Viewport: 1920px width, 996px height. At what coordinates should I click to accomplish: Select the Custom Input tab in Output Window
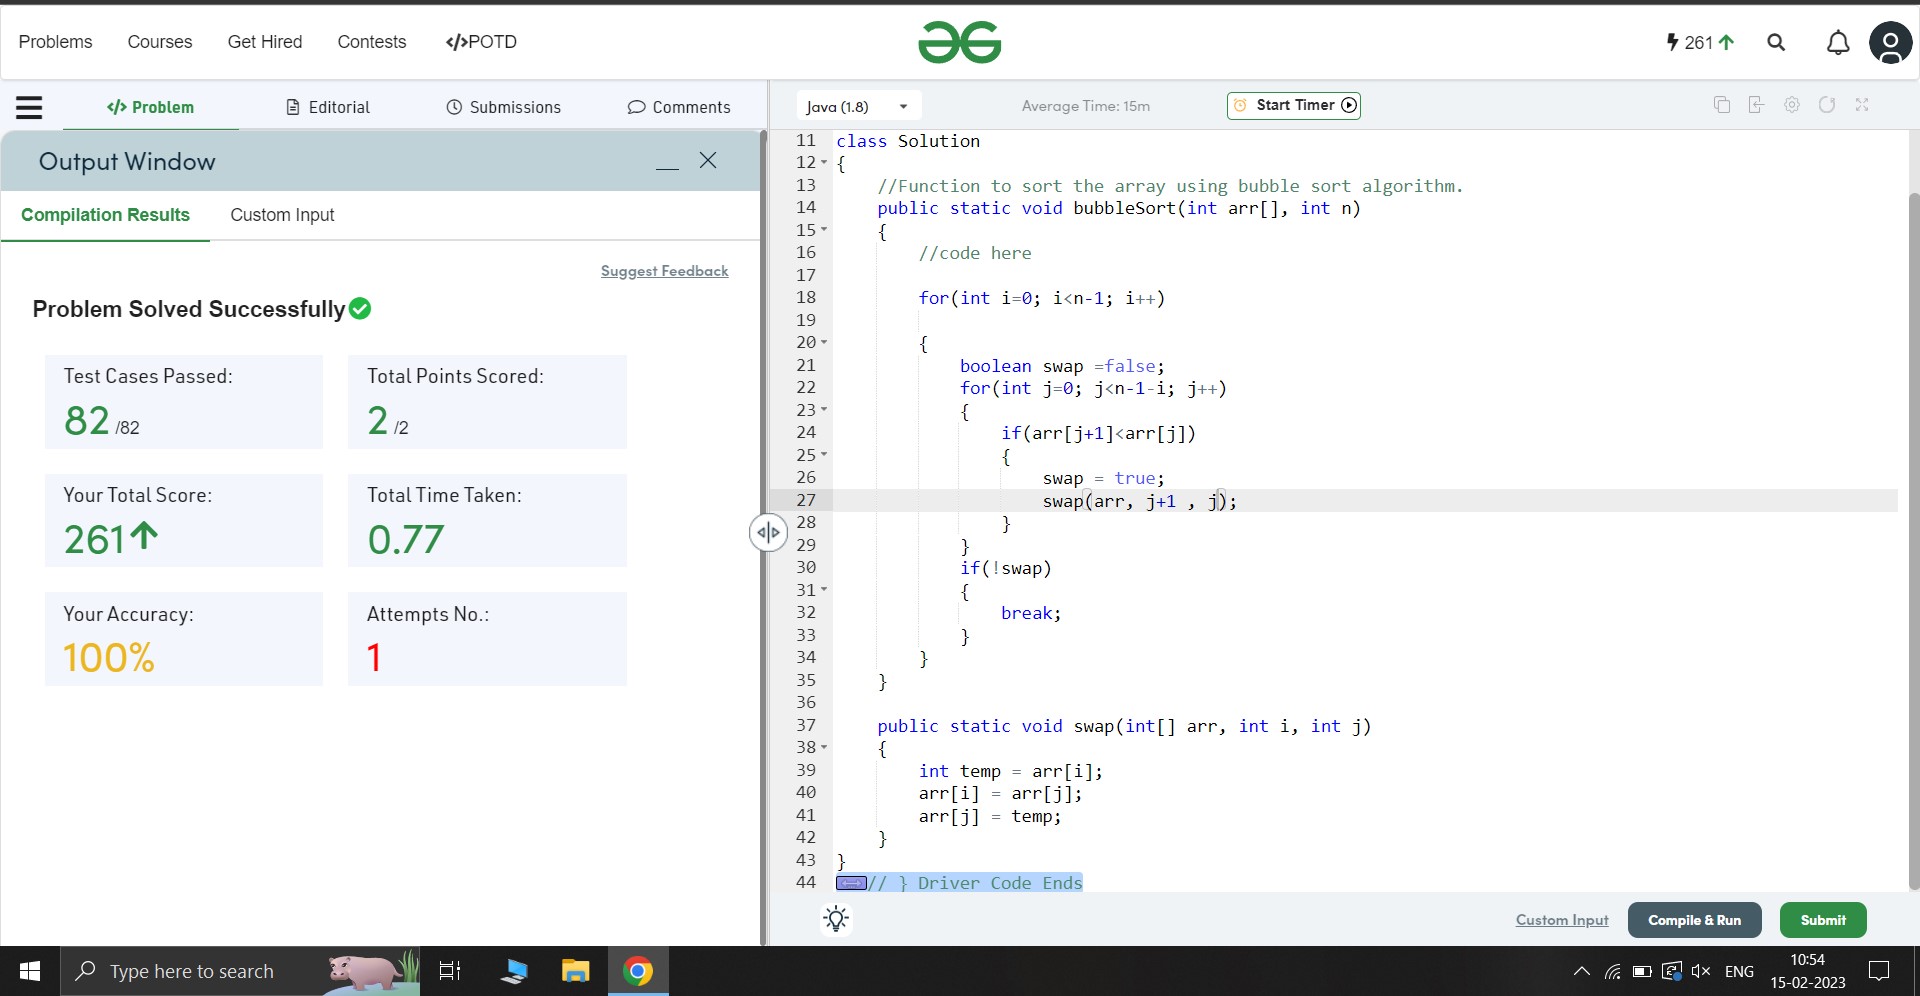coord(282,215)
